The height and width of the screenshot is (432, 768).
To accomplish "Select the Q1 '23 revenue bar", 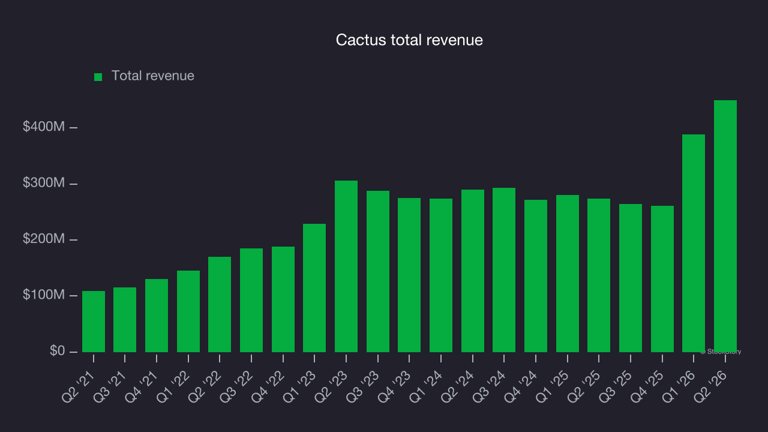I will (314, 288).
